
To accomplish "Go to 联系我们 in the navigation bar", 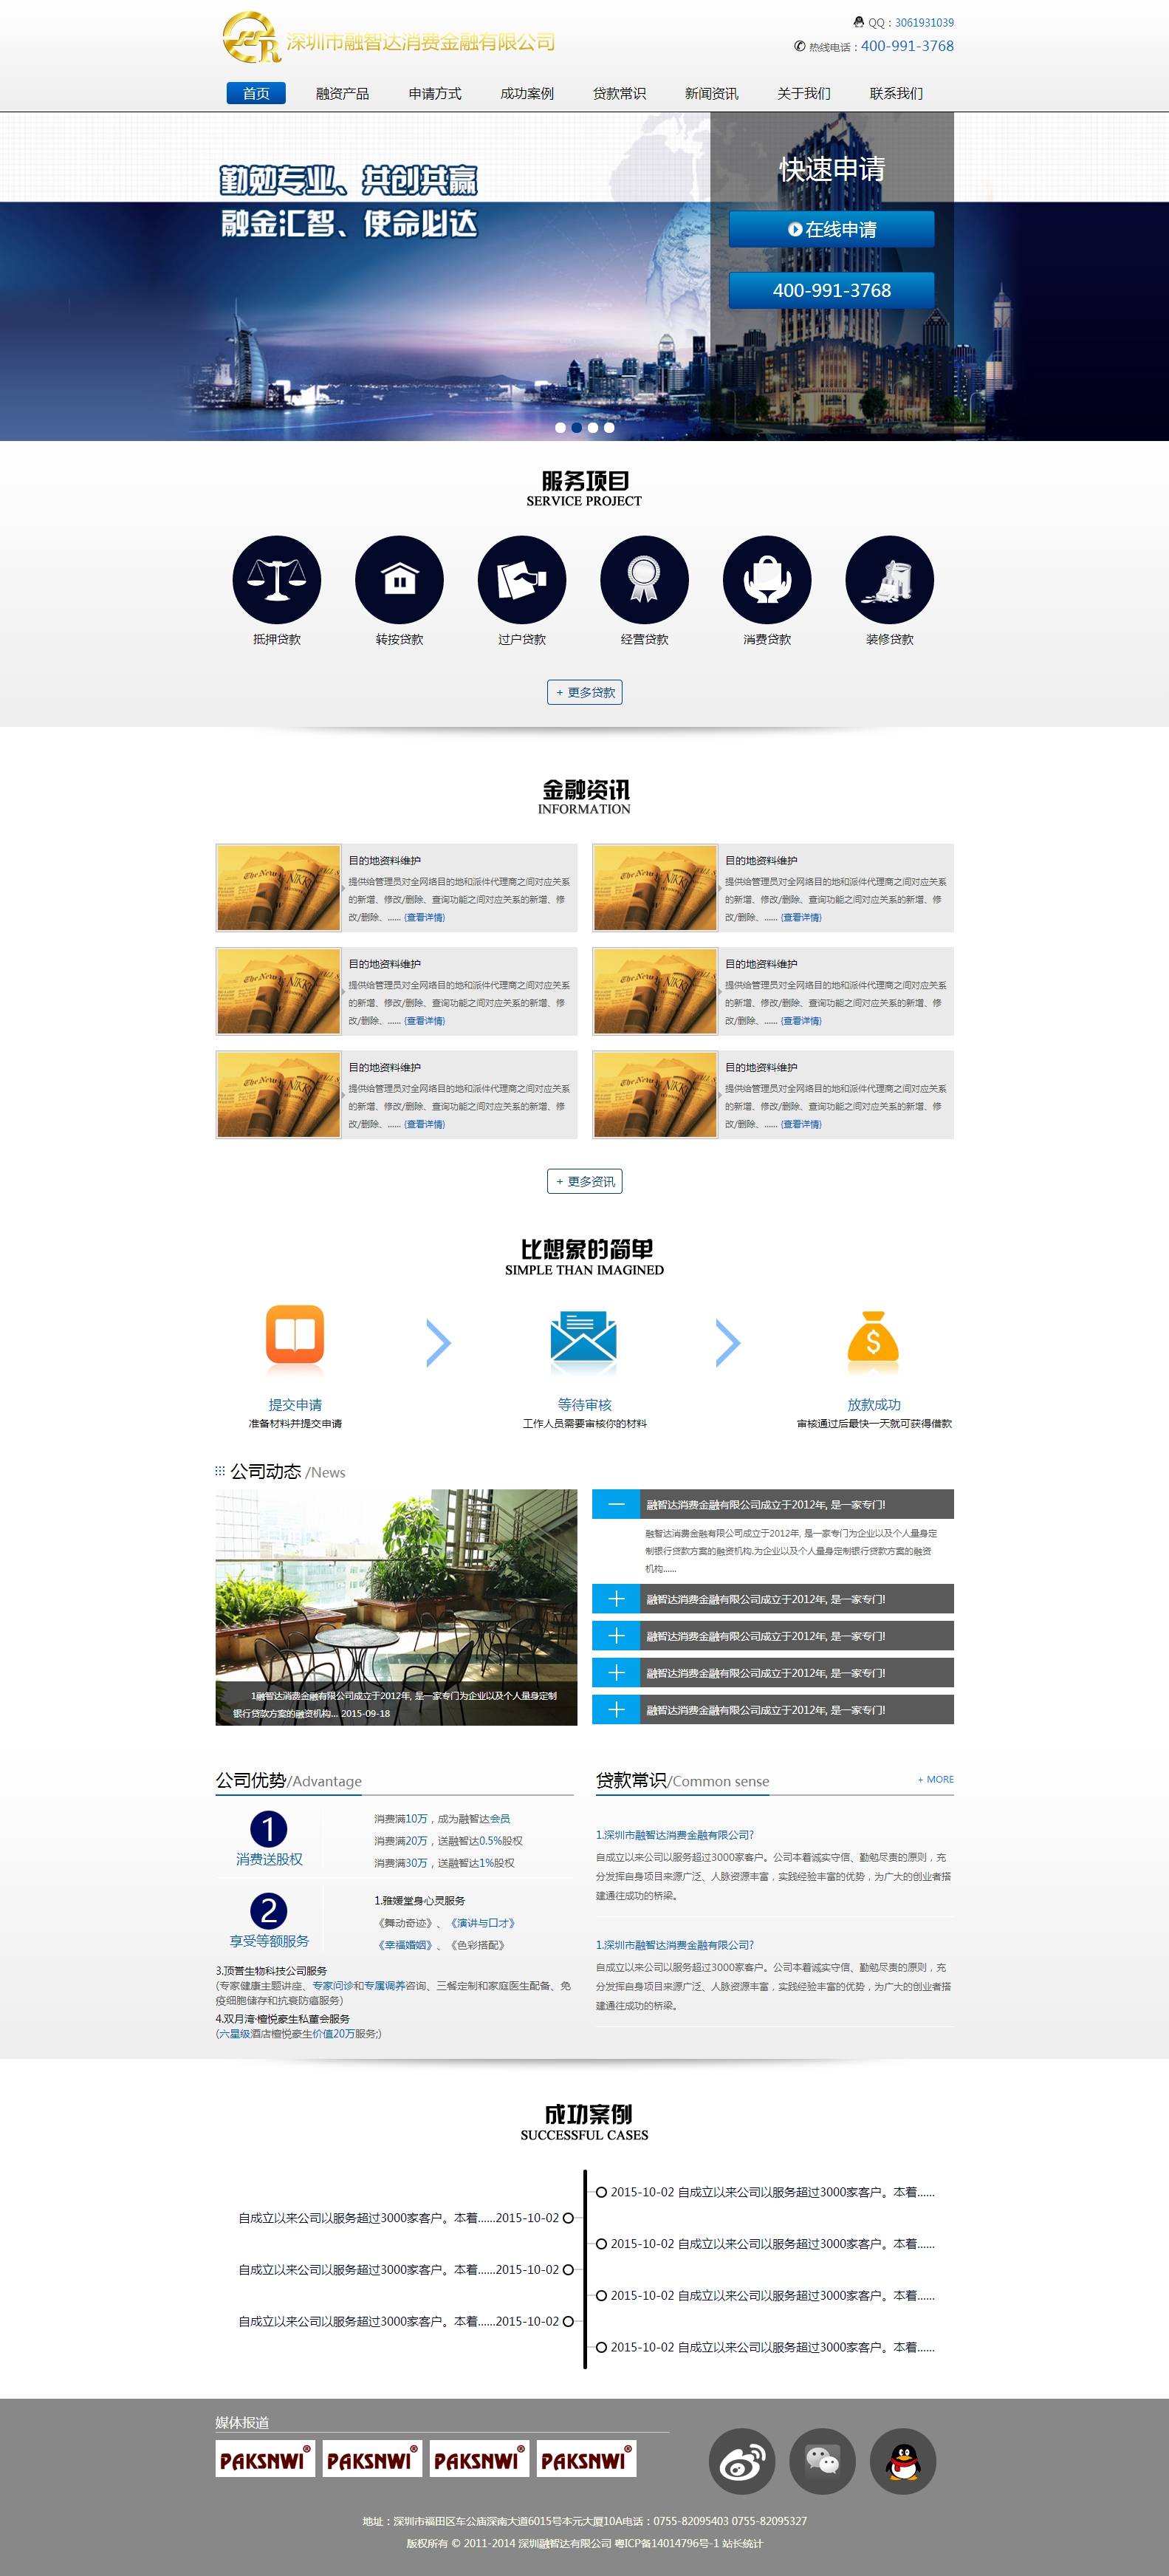I will [896, 93].
